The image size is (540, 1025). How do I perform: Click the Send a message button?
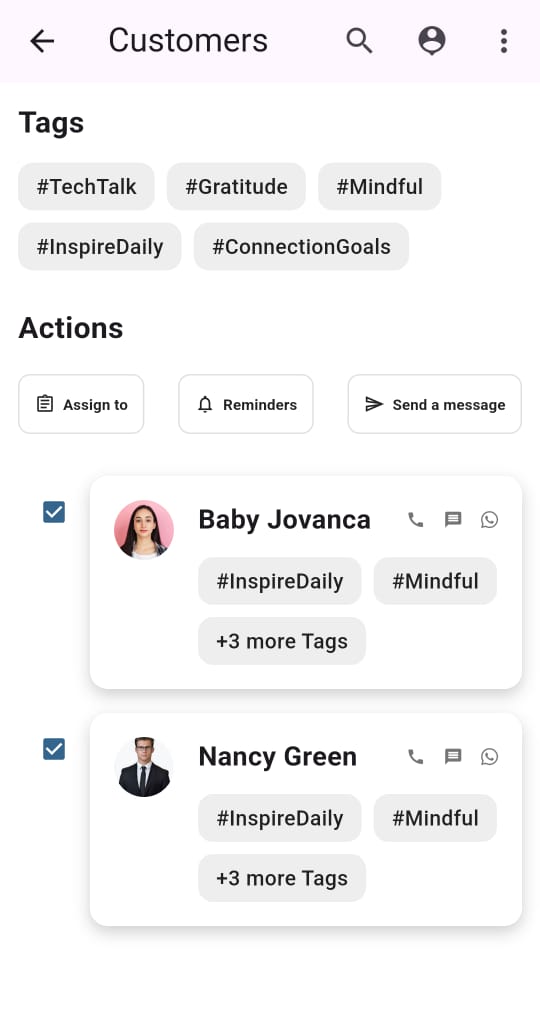click(x=435, y=404)
